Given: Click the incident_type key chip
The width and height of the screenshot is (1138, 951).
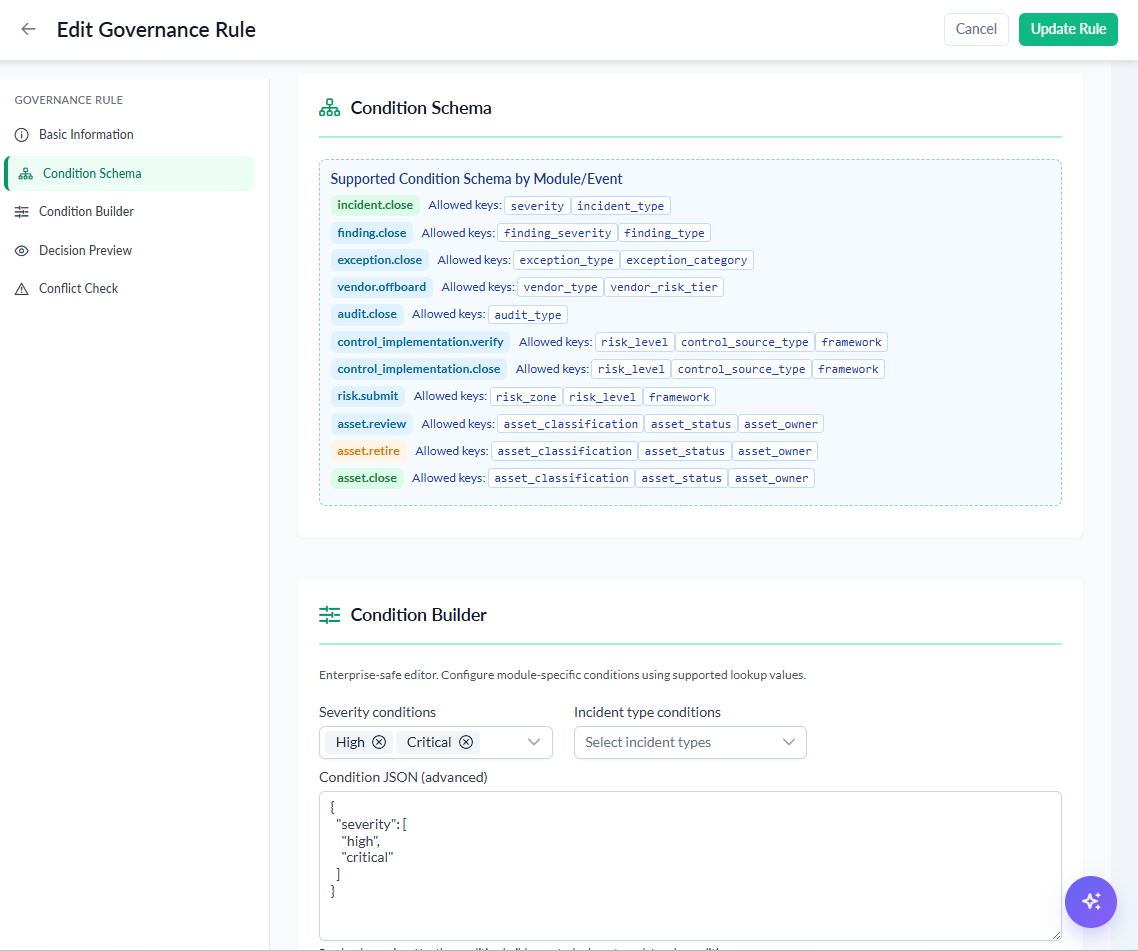Looking at the screenshot, I should click(x=621, y=206).
